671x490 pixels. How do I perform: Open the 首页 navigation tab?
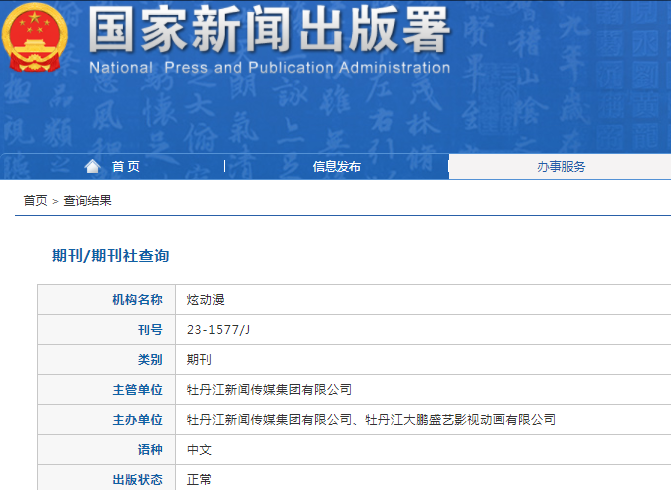(125, 166)
